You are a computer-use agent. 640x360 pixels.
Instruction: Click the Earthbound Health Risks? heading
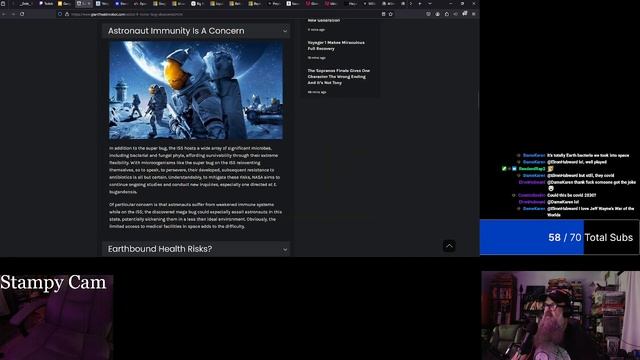pos(160,249)
